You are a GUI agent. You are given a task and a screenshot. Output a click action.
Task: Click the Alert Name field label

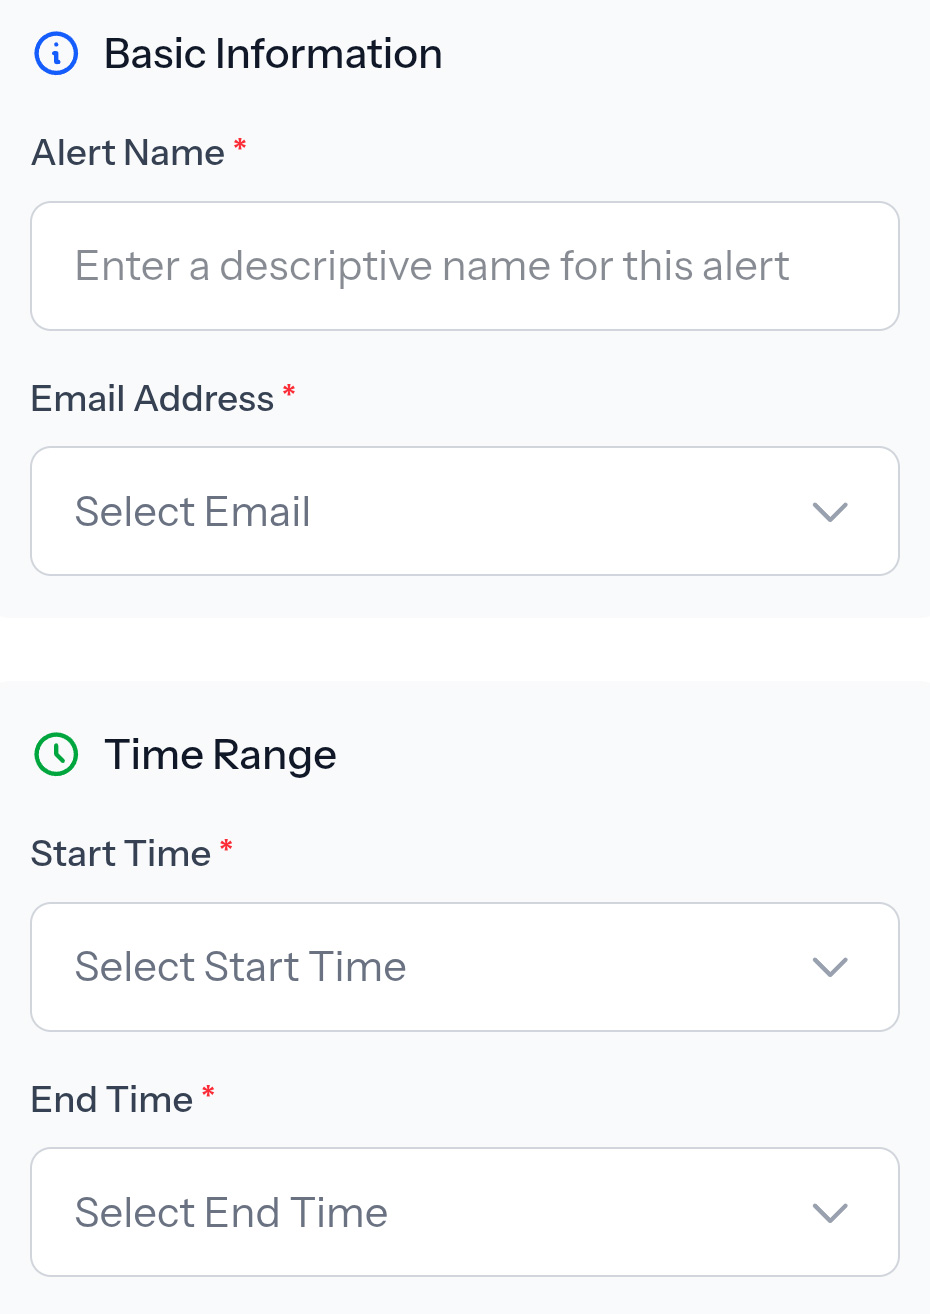(x=128, y=153)
